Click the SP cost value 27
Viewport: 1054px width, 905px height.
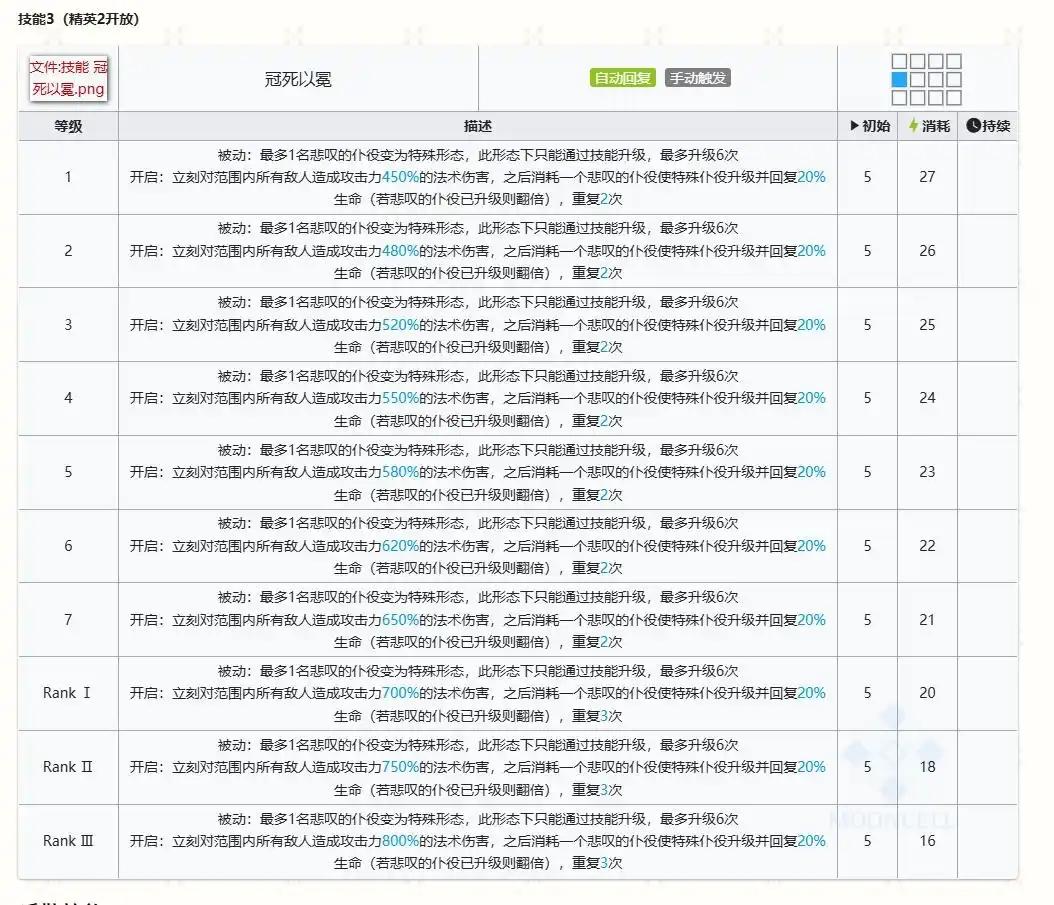(x=927, y=177)
